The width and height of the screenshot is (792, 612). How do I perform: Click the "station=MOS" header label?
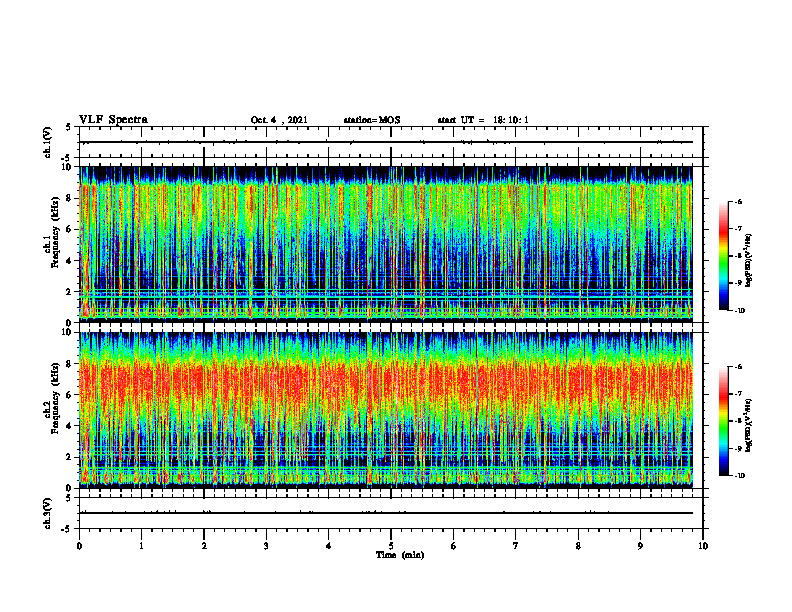point(372,120)
